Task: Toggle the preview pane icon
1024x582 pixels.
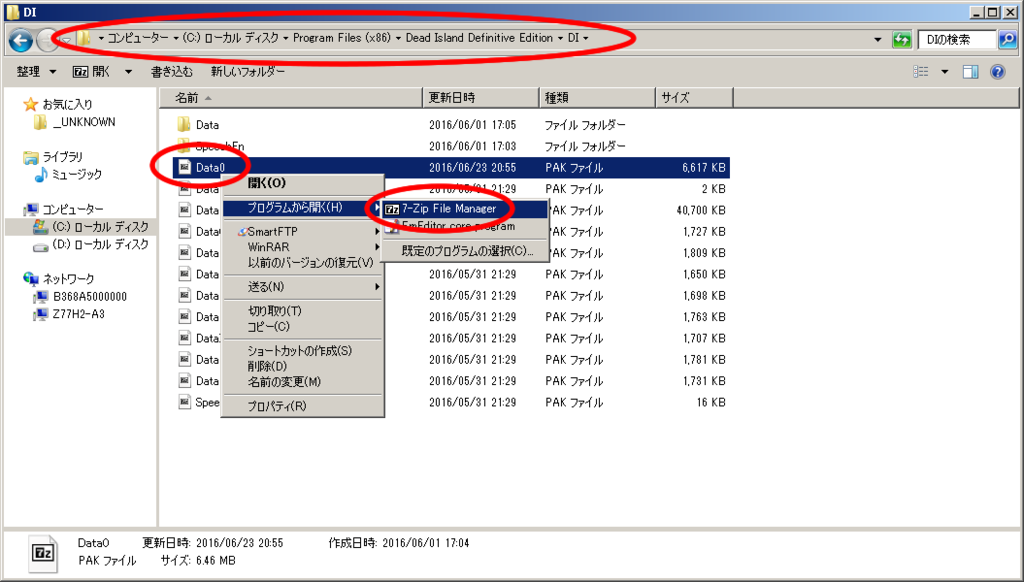Action: point(970,71)
